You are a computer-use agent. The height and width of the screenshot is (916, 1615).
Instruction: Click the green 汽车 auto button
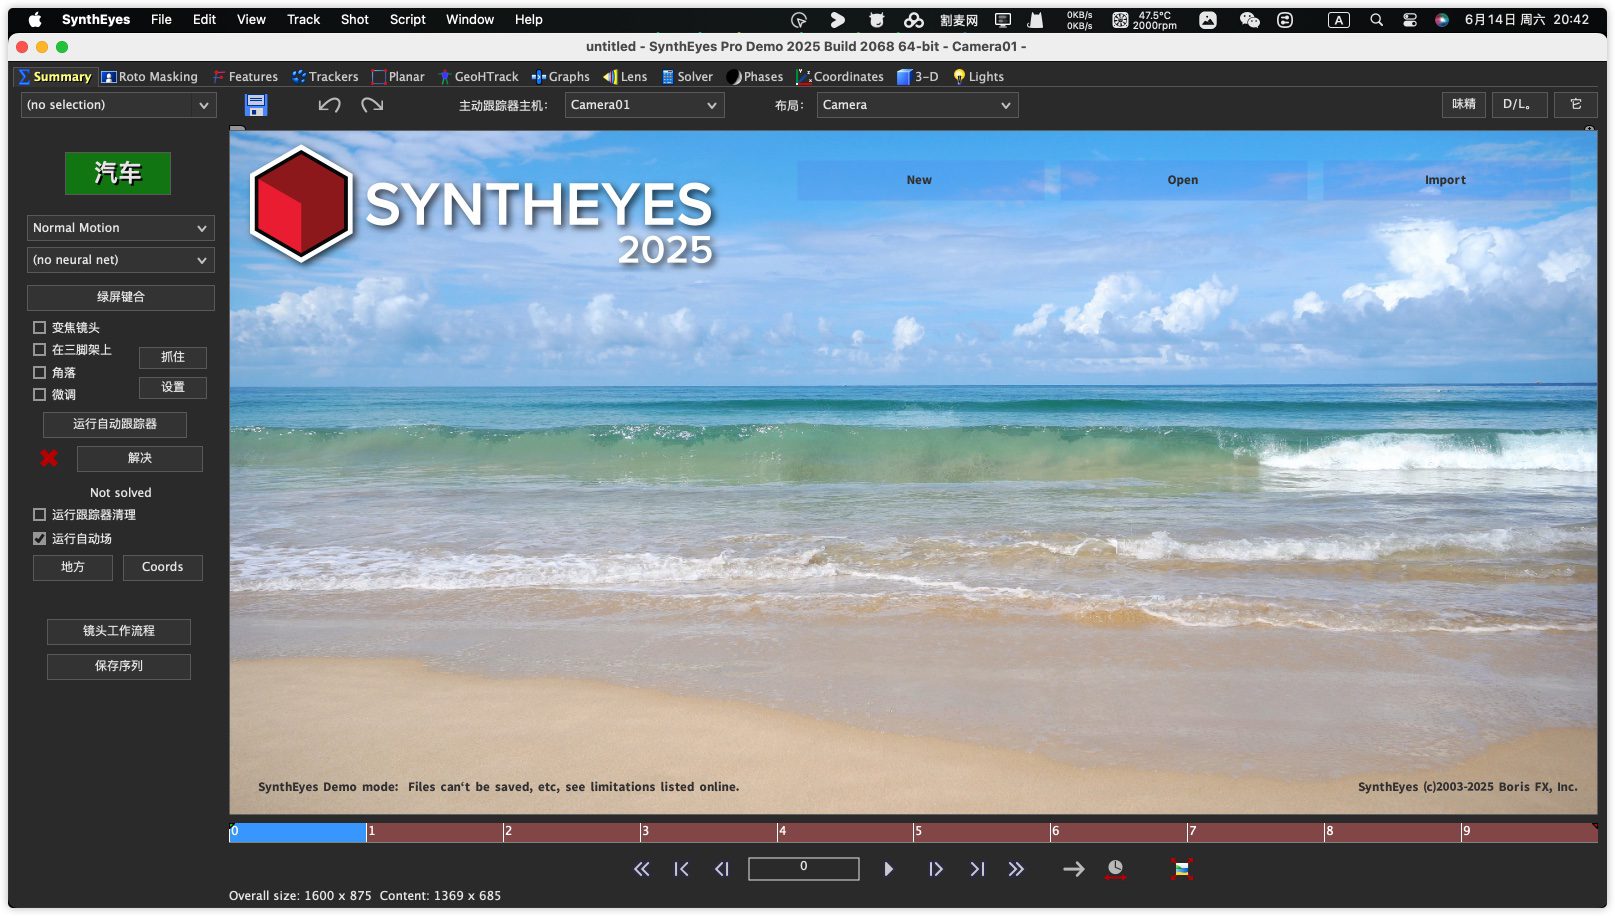click(x=118, y=173)
